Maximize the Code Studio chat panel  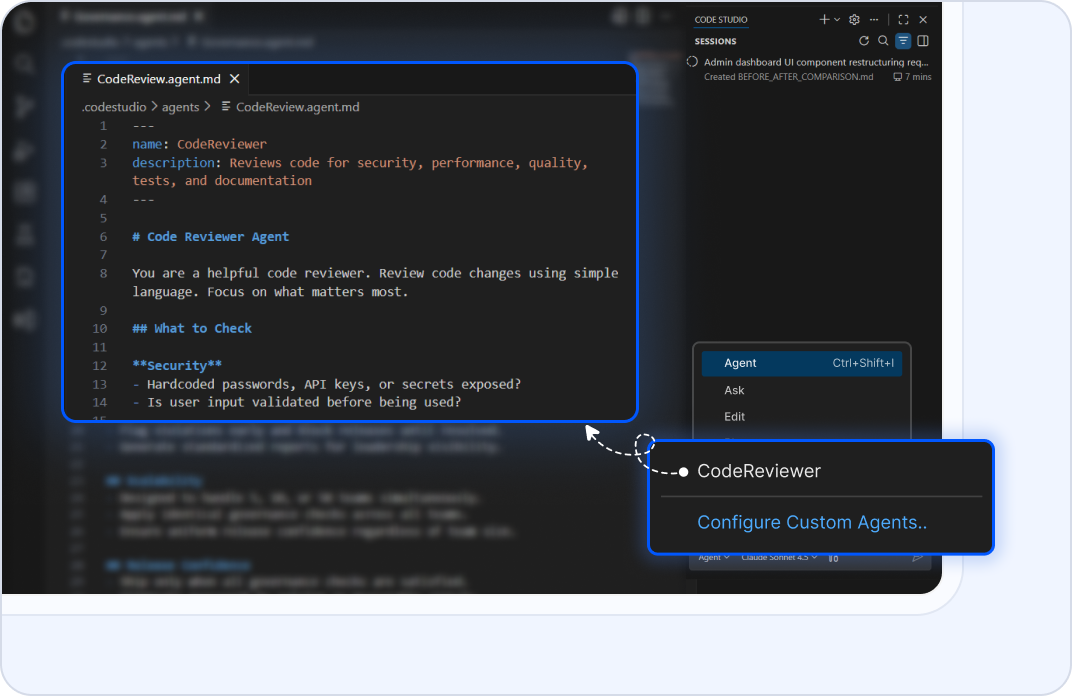903,20
